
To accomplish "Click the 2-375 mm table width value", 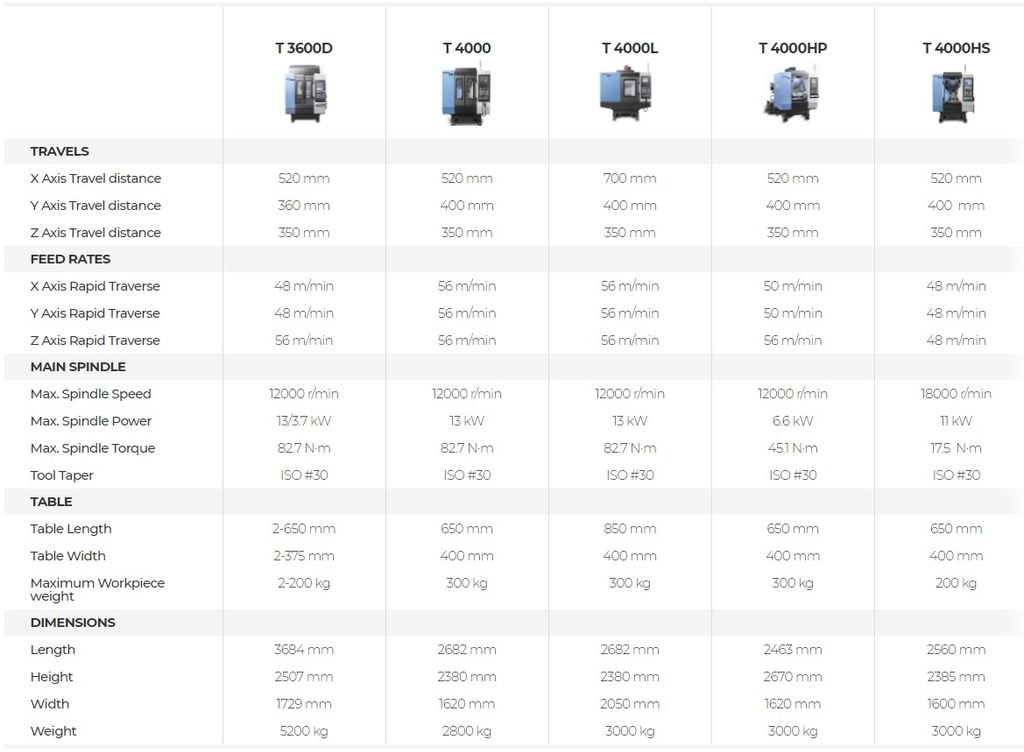I will coord(304,556).
